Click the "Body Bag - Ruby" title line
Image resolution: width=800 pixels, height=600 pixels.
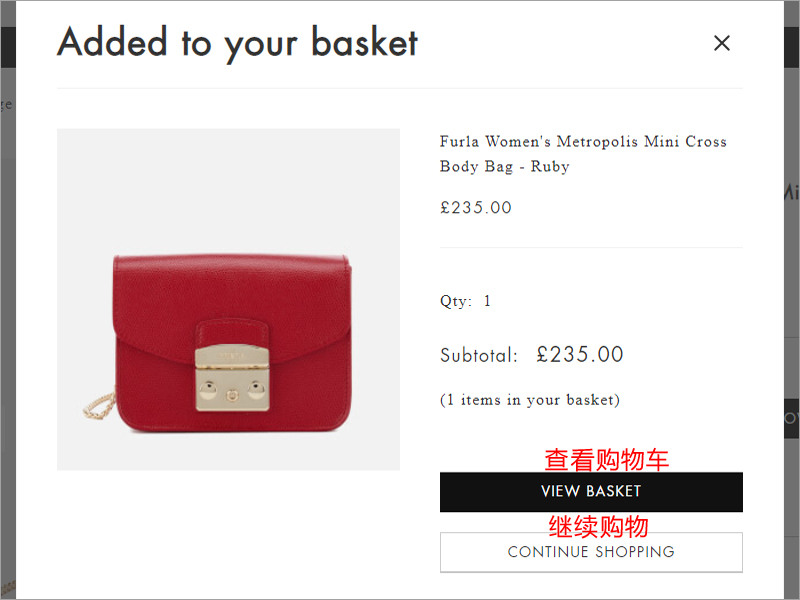pyautogui.click(x=505, y=167)
